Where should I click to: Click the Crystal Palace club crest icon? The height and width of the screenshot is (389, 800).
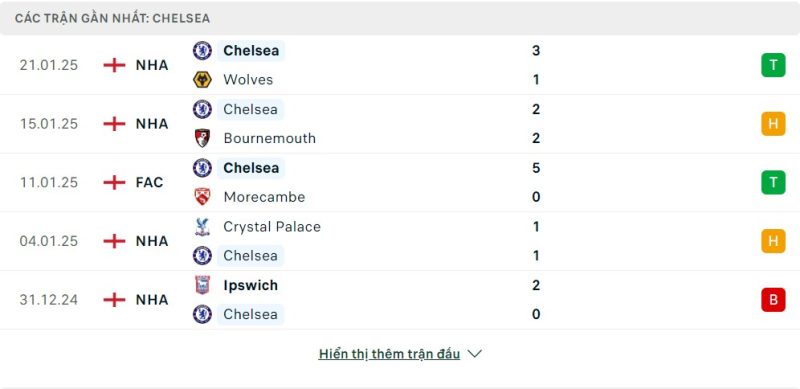(203, 227)
